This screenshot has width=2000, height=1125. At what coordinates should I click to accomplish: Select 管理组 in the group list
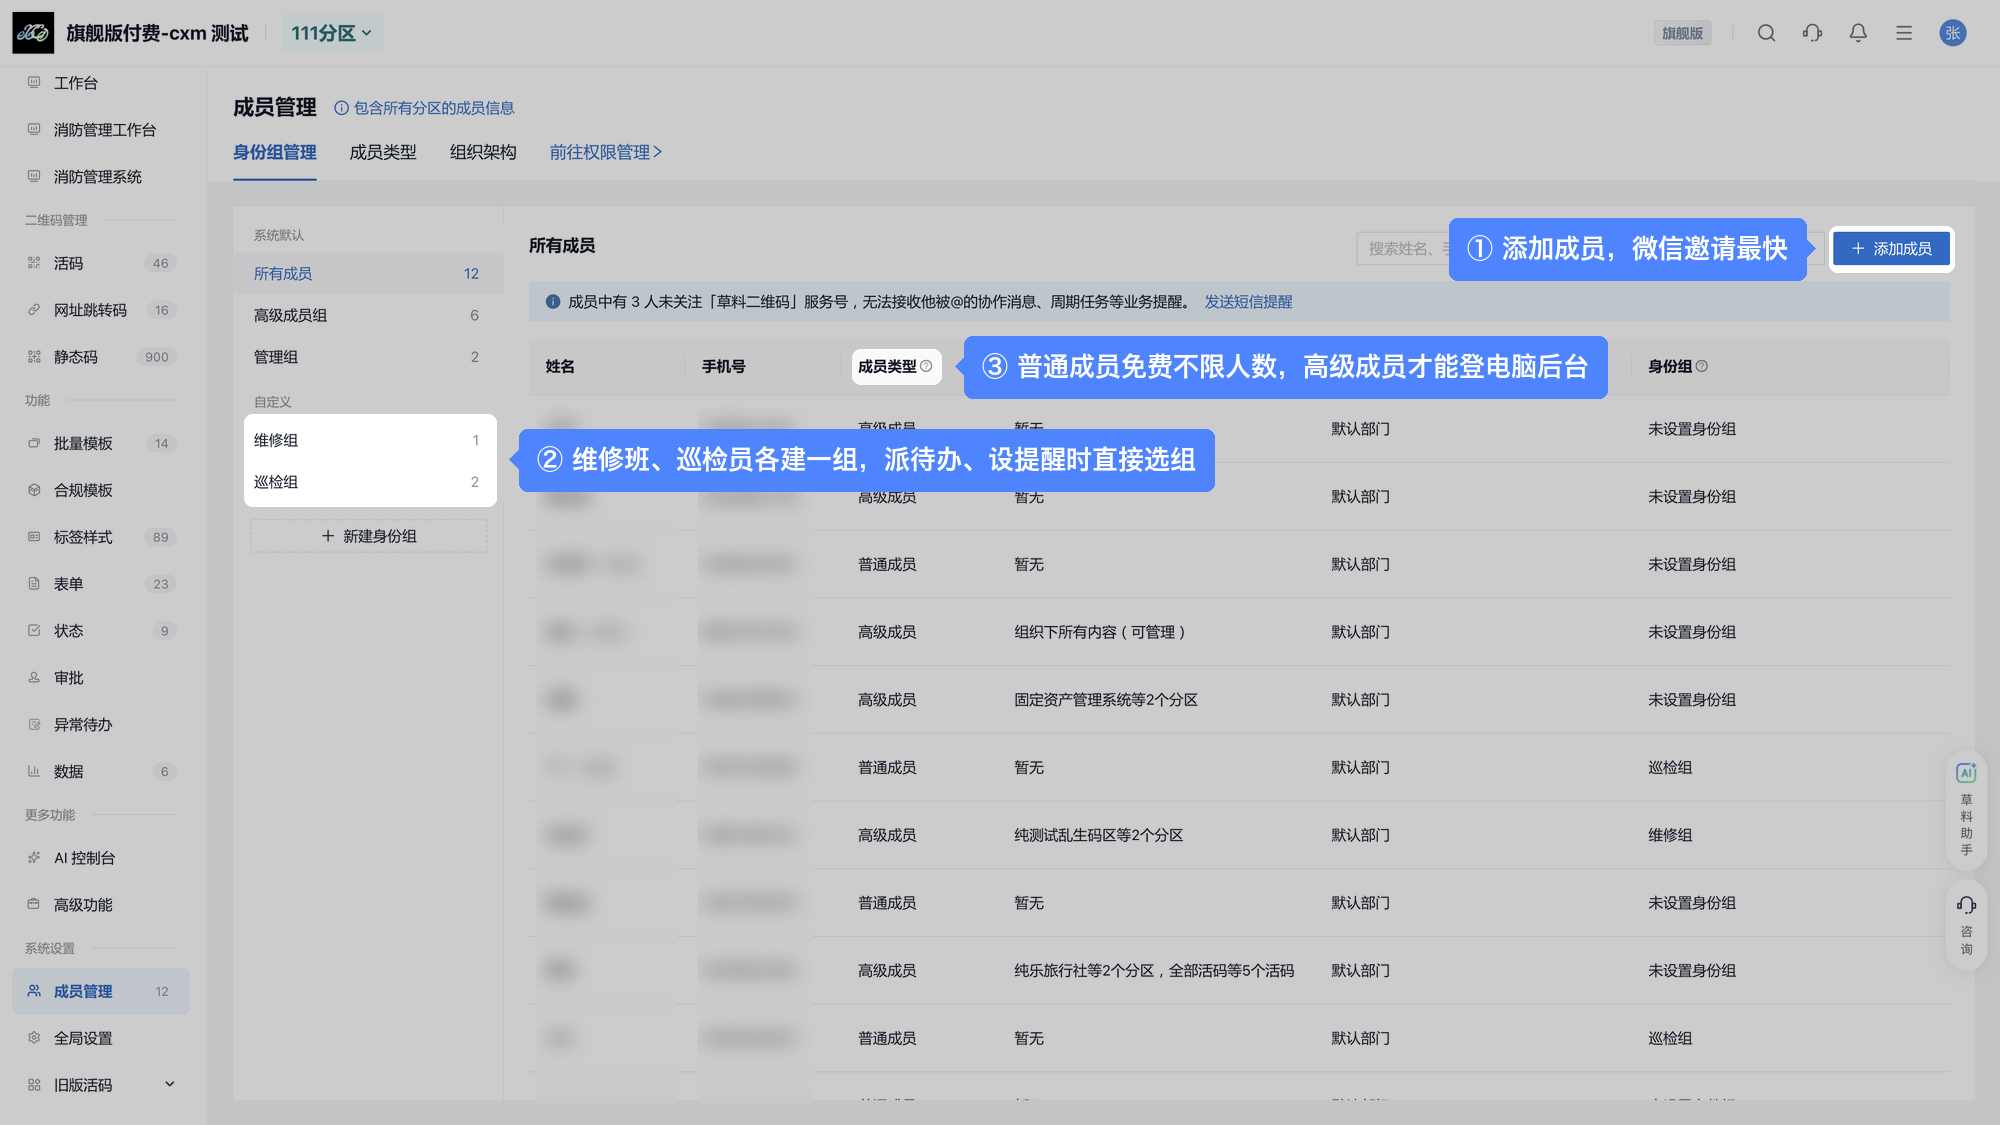367,357
